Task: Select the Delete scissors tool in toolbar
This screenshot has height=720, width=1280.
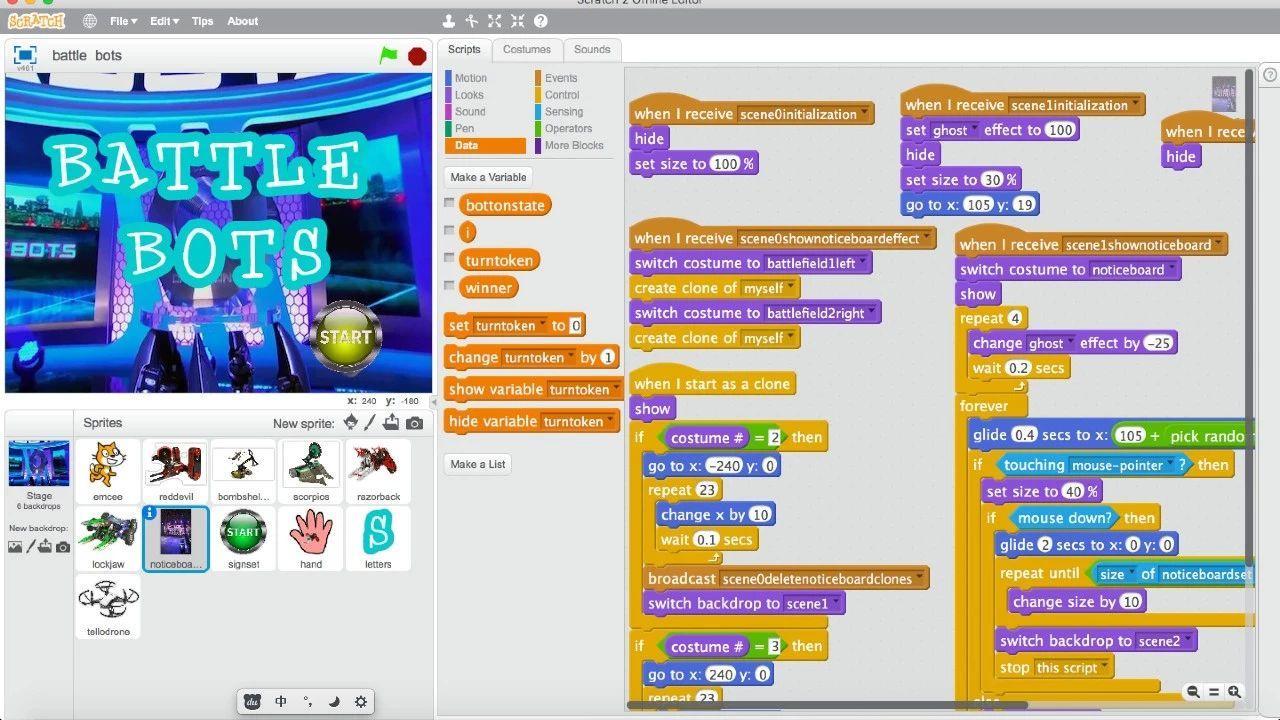Action: tap(472, 21)
